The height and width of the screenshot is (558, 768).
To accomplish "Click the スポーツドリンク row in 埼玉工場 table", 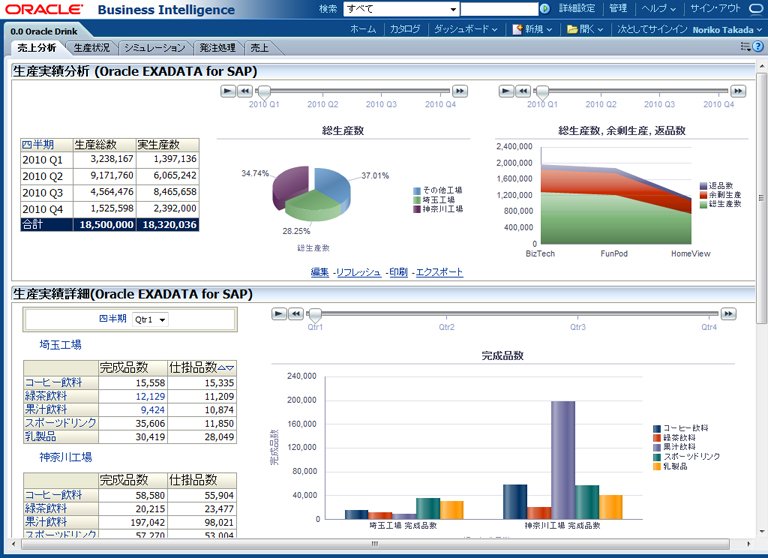I will (130, 423).
